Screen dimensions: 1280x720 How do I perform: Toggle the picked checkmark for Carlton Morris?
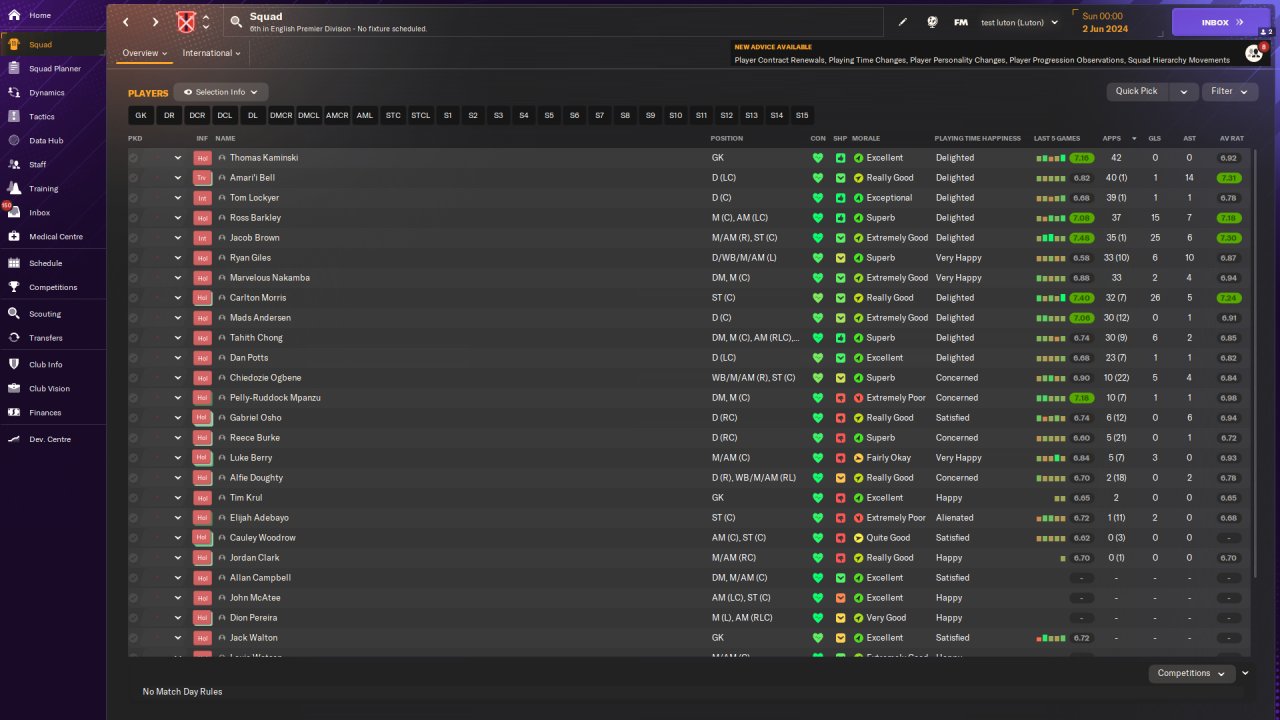(134, 298)
